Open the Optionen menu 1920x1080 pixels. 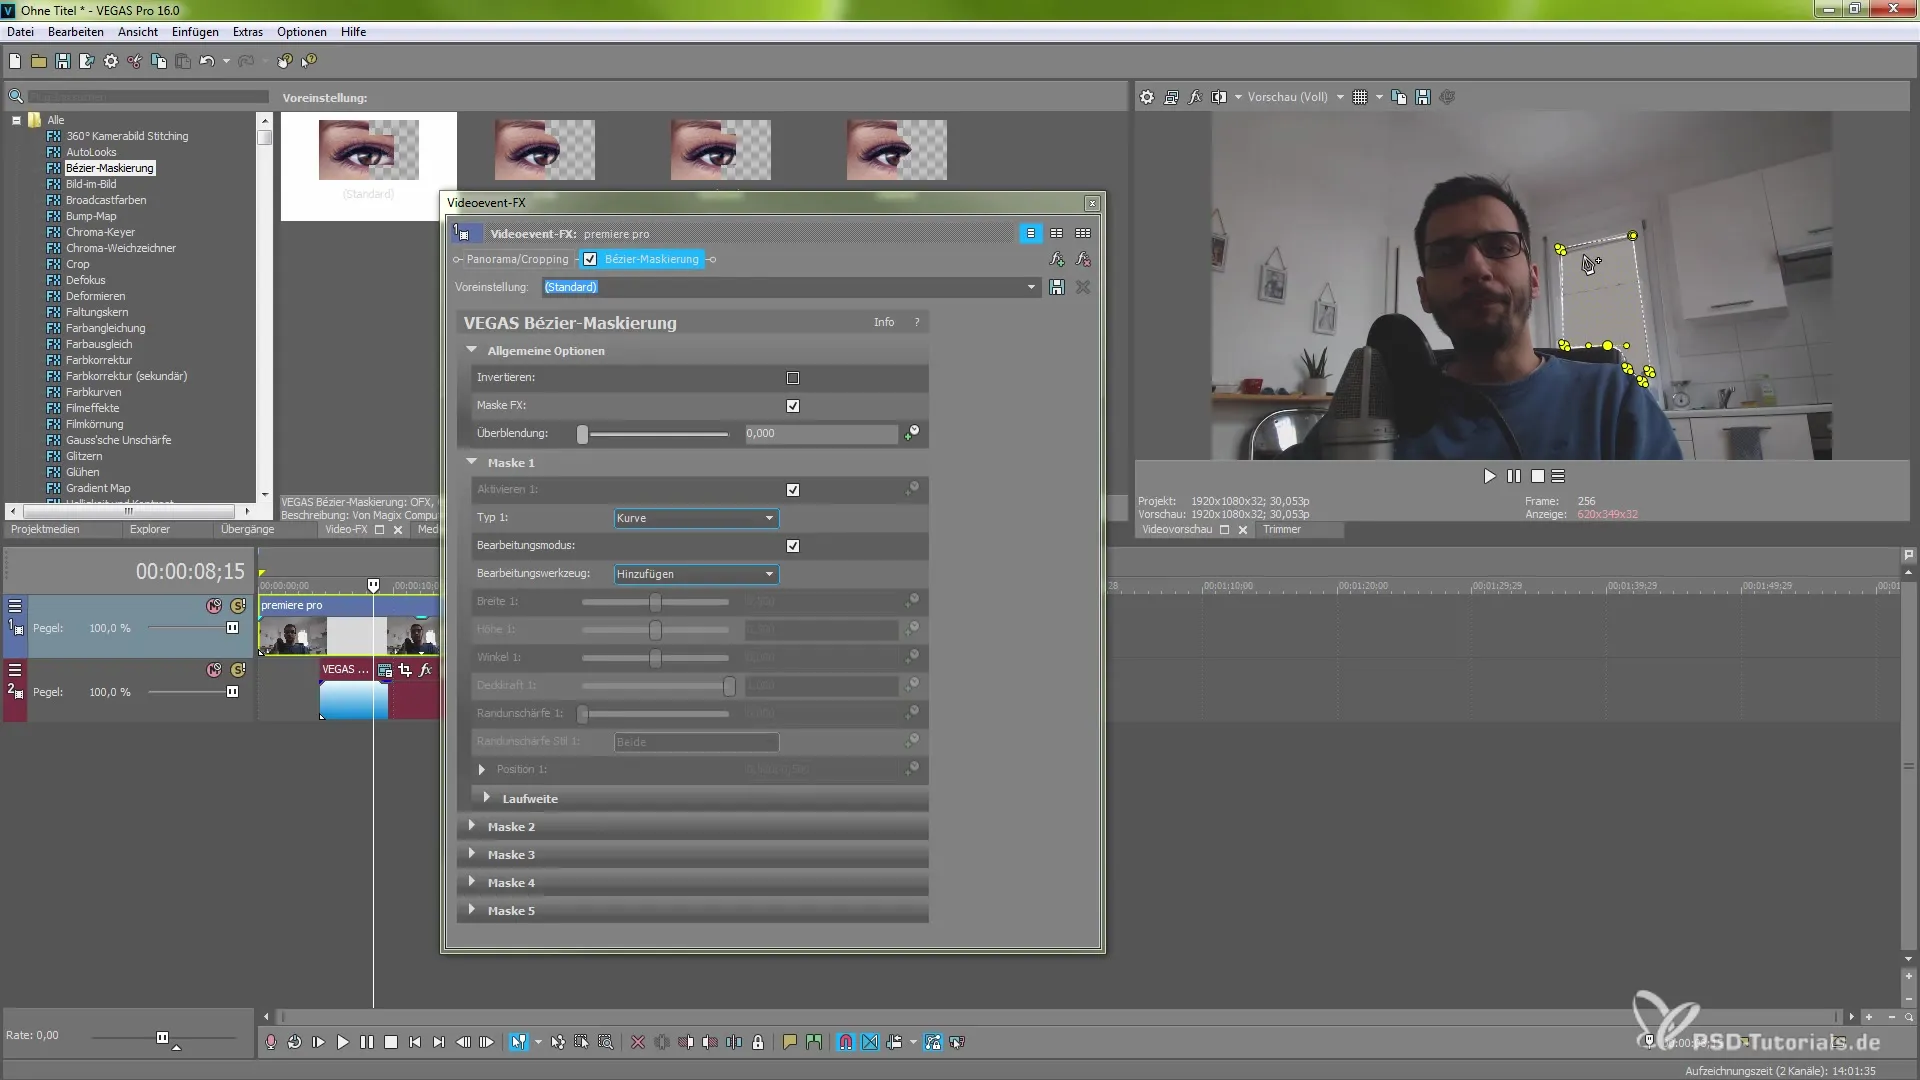click(x=302, y=32)
